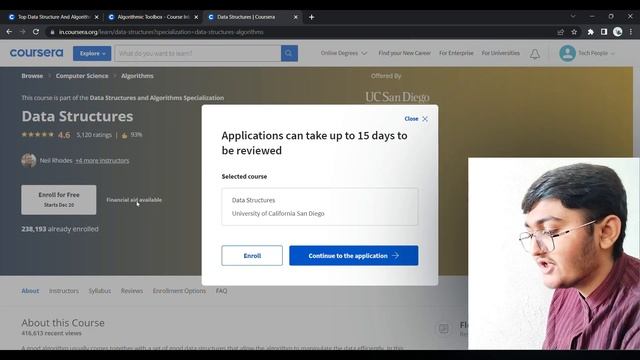Open the share page icon in address bar
The width and height of the screenshot is (640, 360).
coord(560,32)
